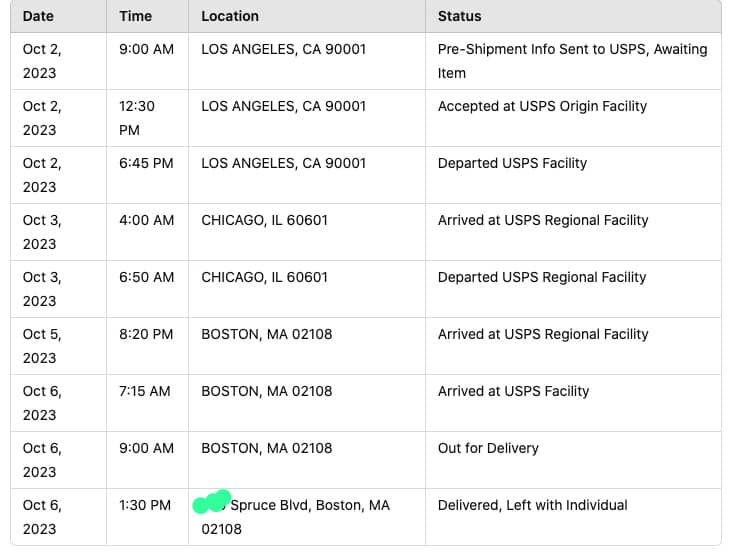Click the Oct 5, 2023 date cell
Viewport: 733px width, 552px height.
tap(42, 346)
